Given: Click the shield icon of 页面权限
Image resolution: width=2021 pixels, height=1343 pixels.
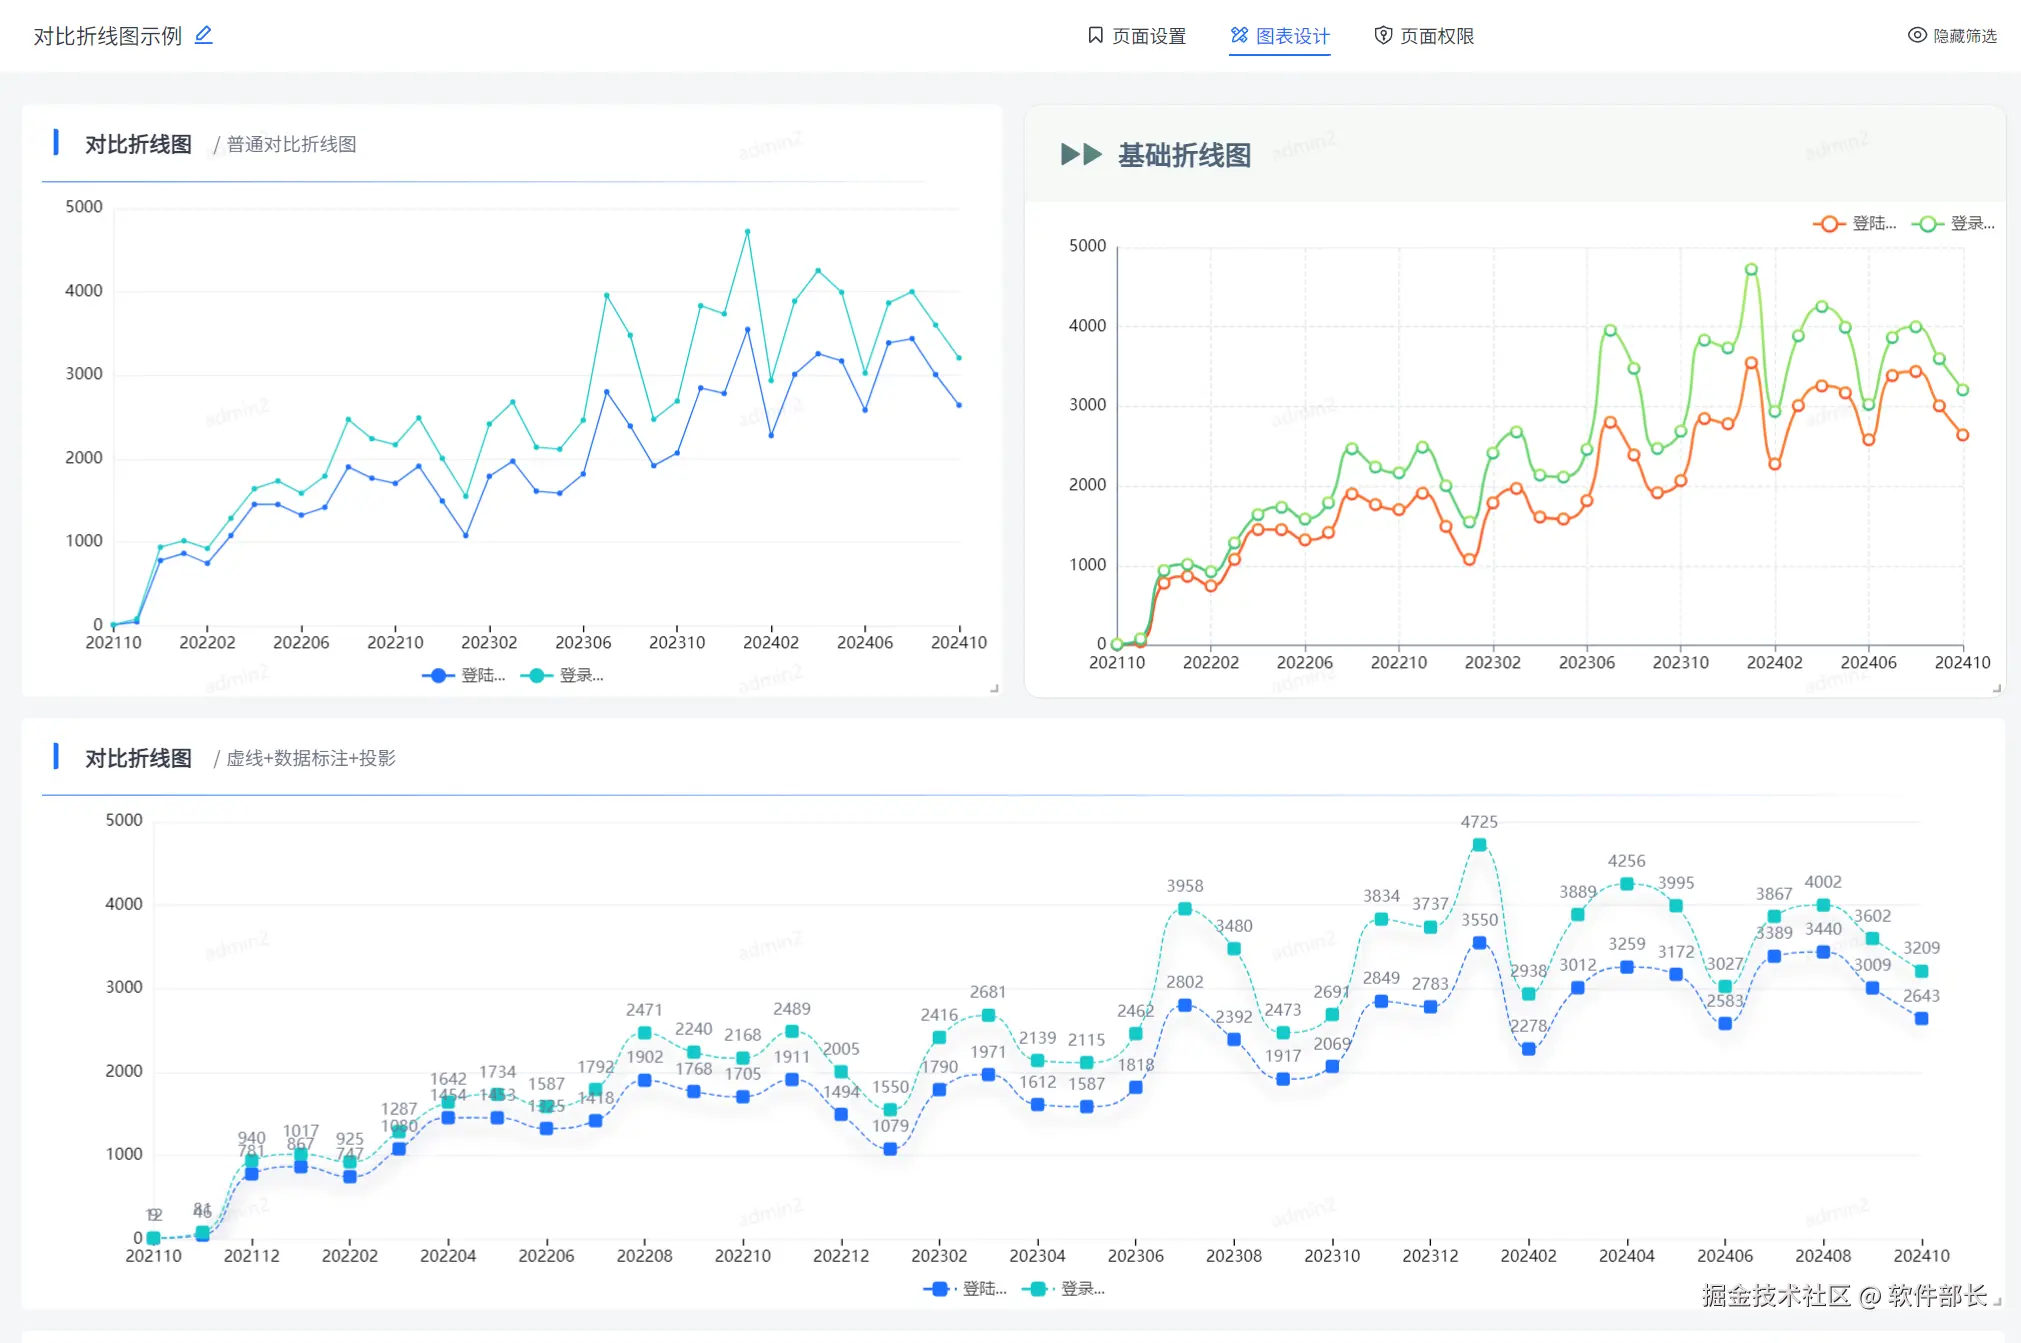Looking at the screenshot, I should 1383,35.
